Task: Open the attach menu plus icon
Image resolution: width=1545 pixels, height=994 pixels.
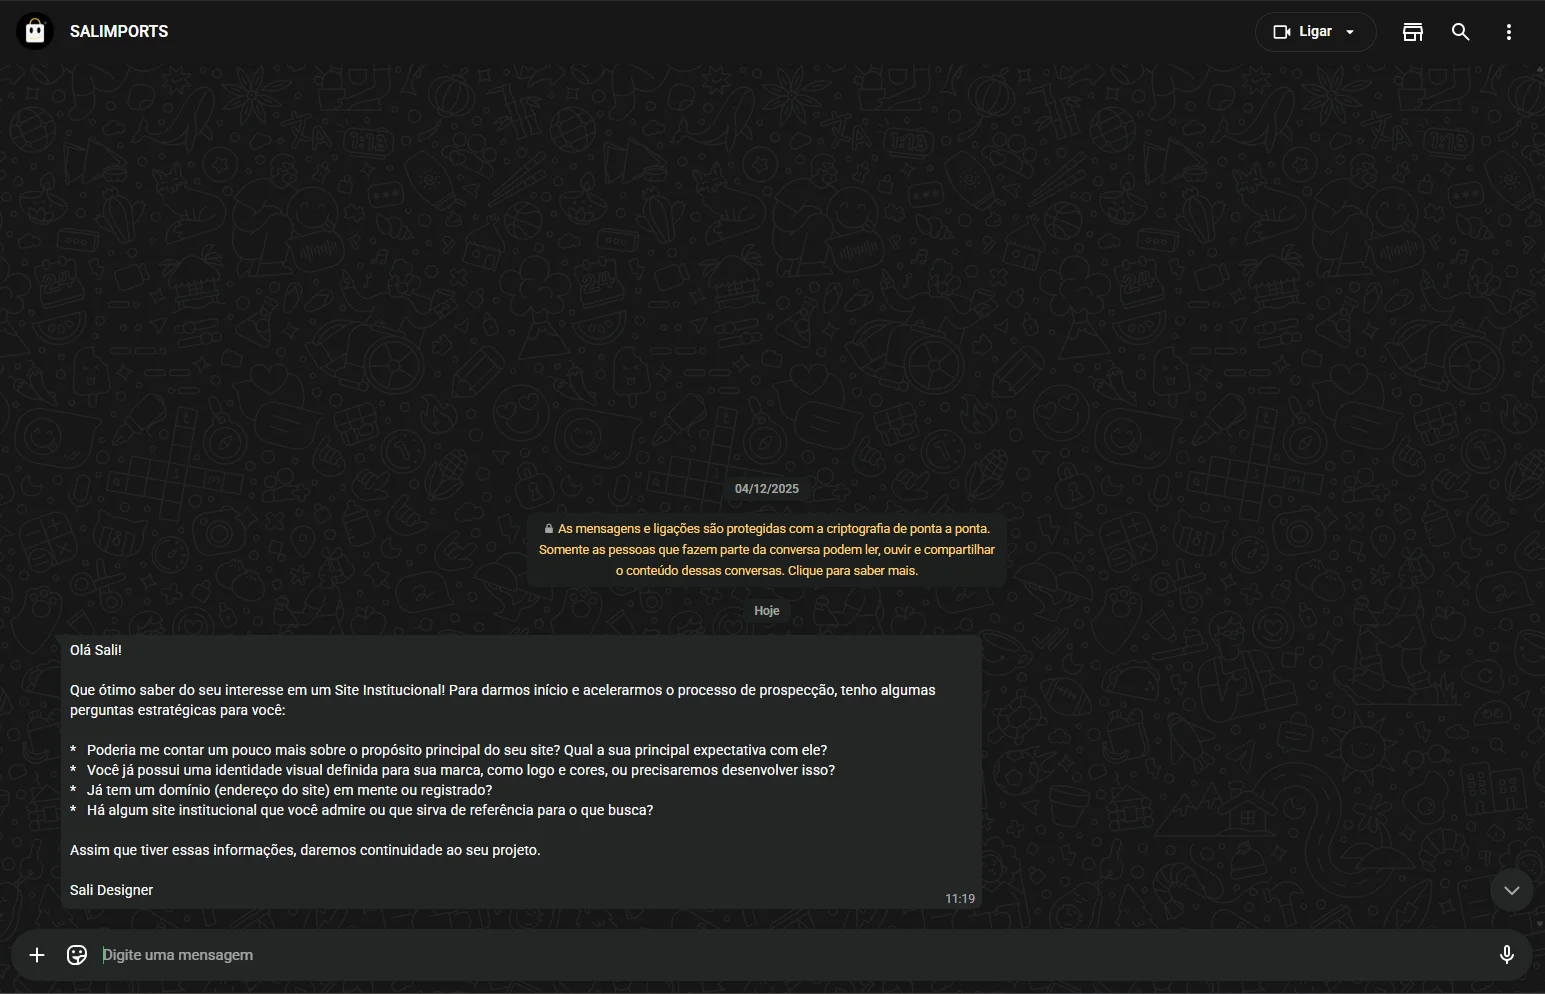Action: click(37, 956)
